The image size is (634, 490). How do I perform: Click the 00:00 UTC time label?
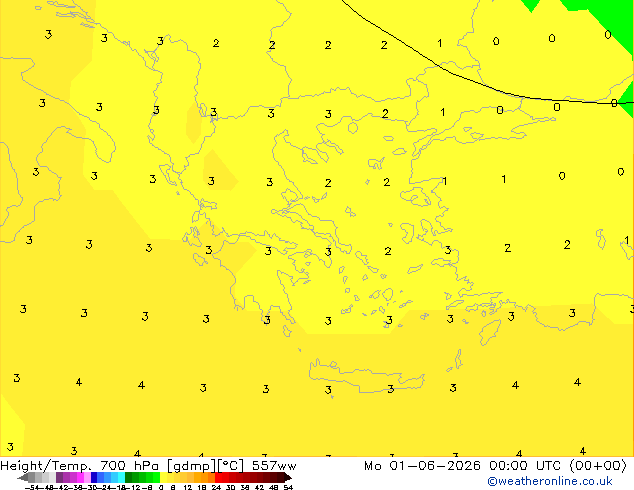coord(525,466)
